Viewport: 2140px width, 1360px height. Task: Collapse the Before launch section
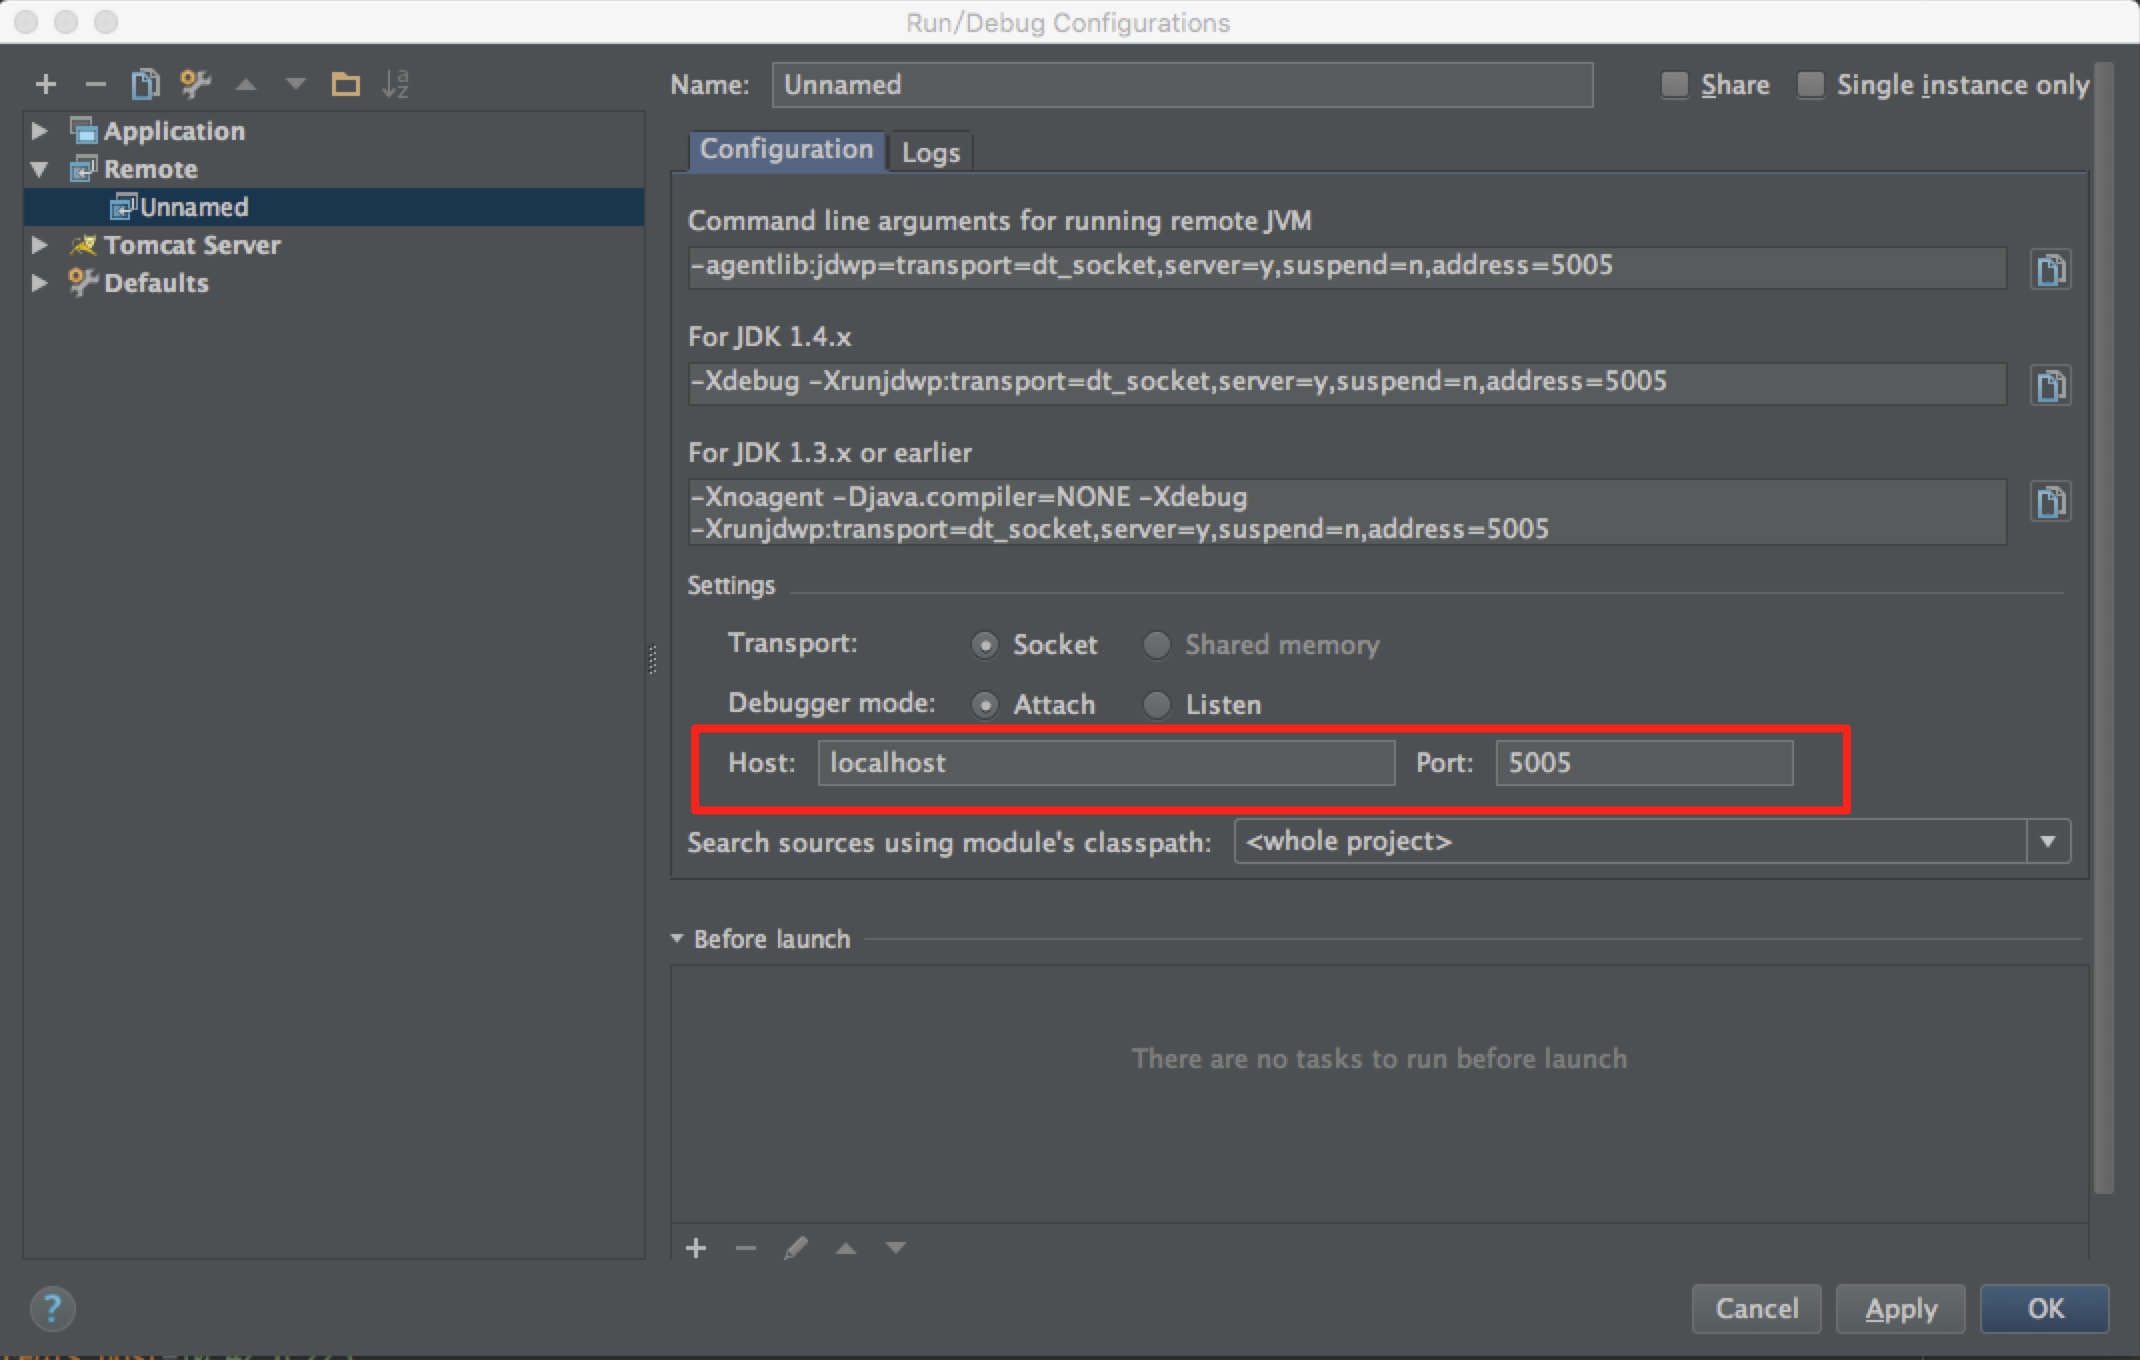[x=677, y=939]
